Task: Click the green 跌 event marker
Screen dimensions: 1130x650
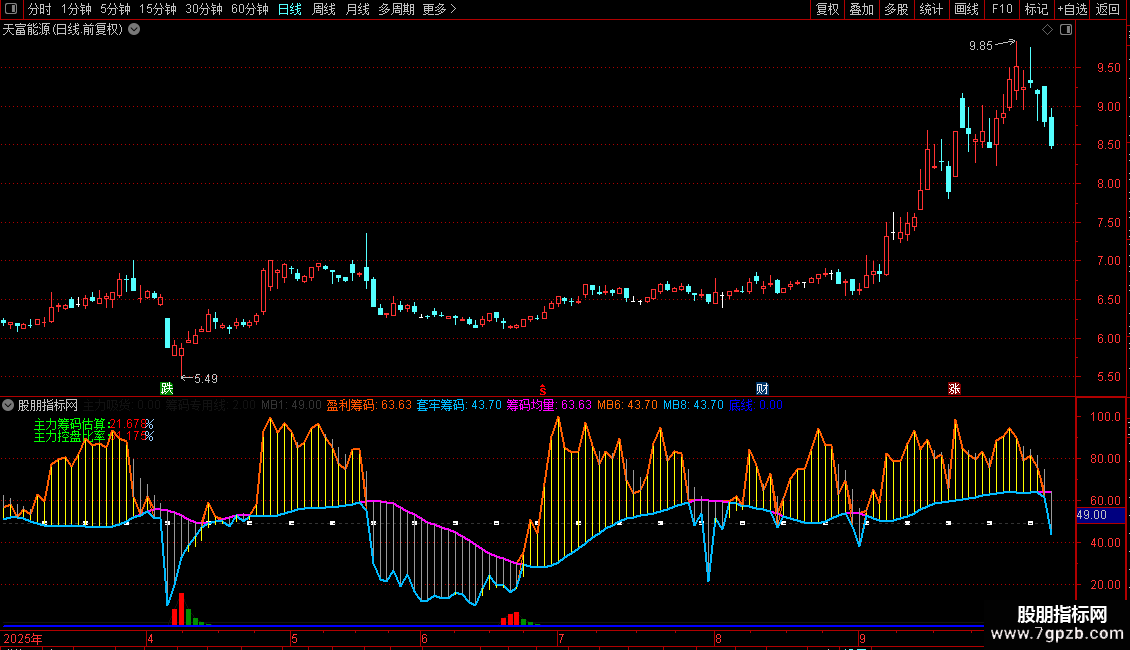Action: [x=166, y=388]
